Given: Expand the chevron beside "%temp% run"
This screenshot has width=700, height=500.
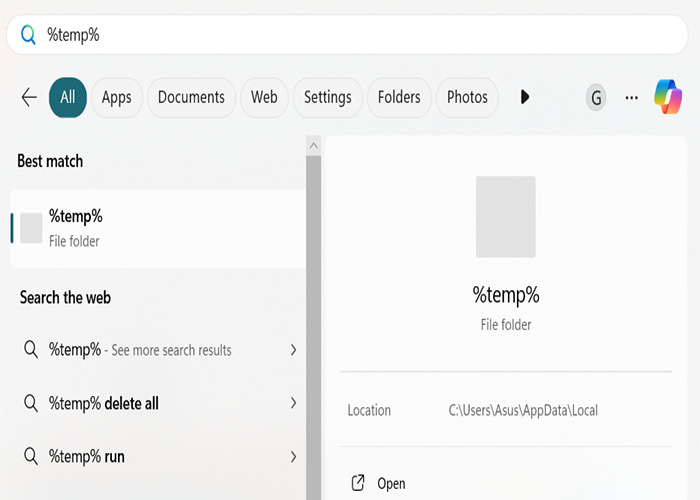Looking at the screenshot, I should [293, 456].
